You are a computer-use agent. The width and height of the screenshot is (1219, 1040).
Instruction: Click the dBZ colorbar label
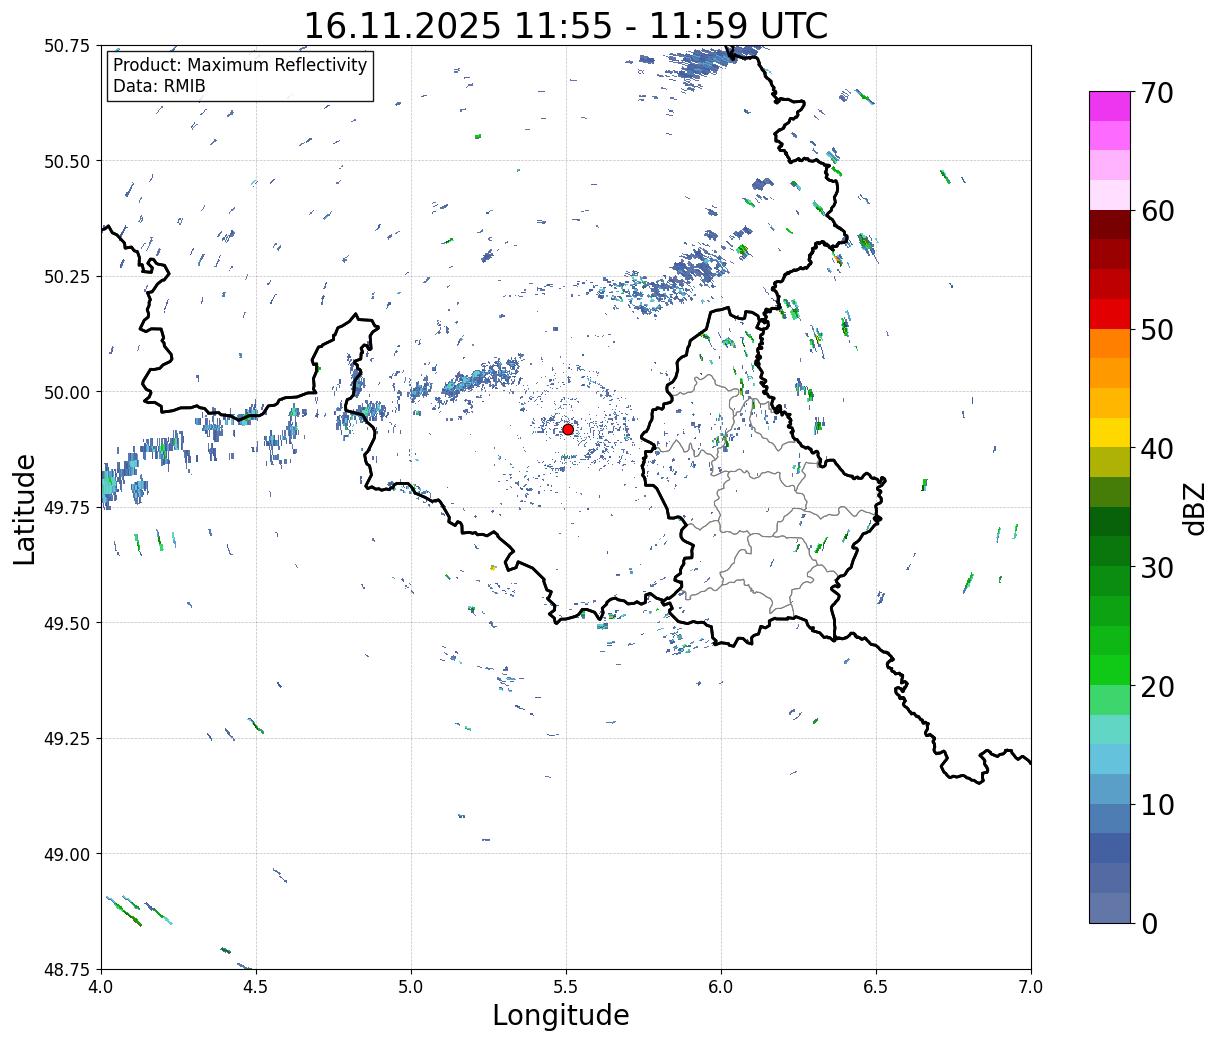[1195, 507]
